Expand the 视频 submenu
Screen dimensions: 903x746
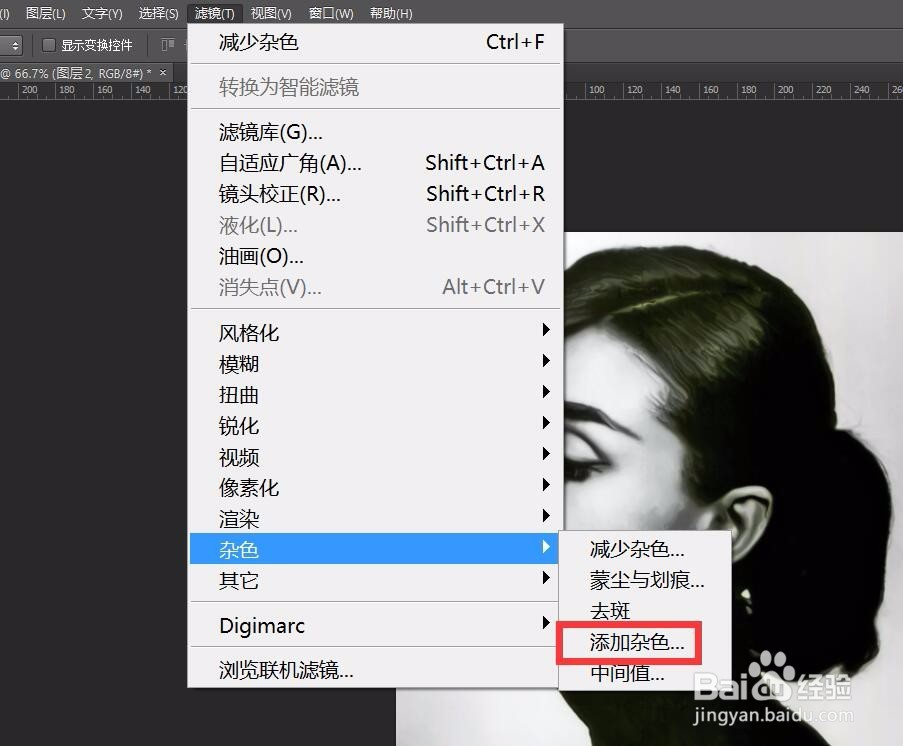[376, 457]
